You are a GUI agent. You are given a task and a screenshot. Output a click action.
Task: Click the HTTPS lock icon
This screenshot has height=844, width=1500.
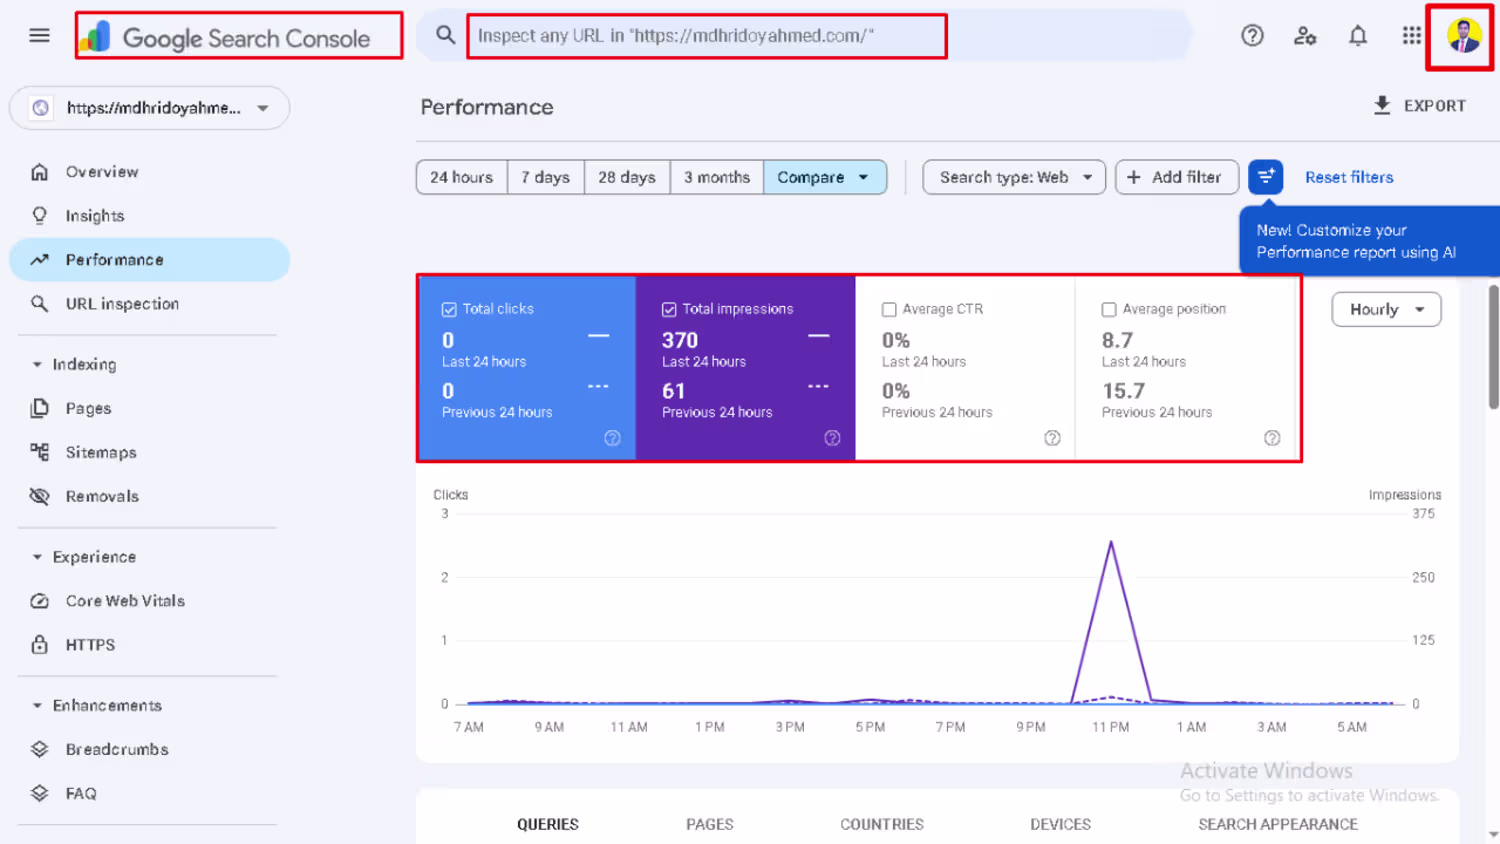pyautogui.click(x=40, y=645)
